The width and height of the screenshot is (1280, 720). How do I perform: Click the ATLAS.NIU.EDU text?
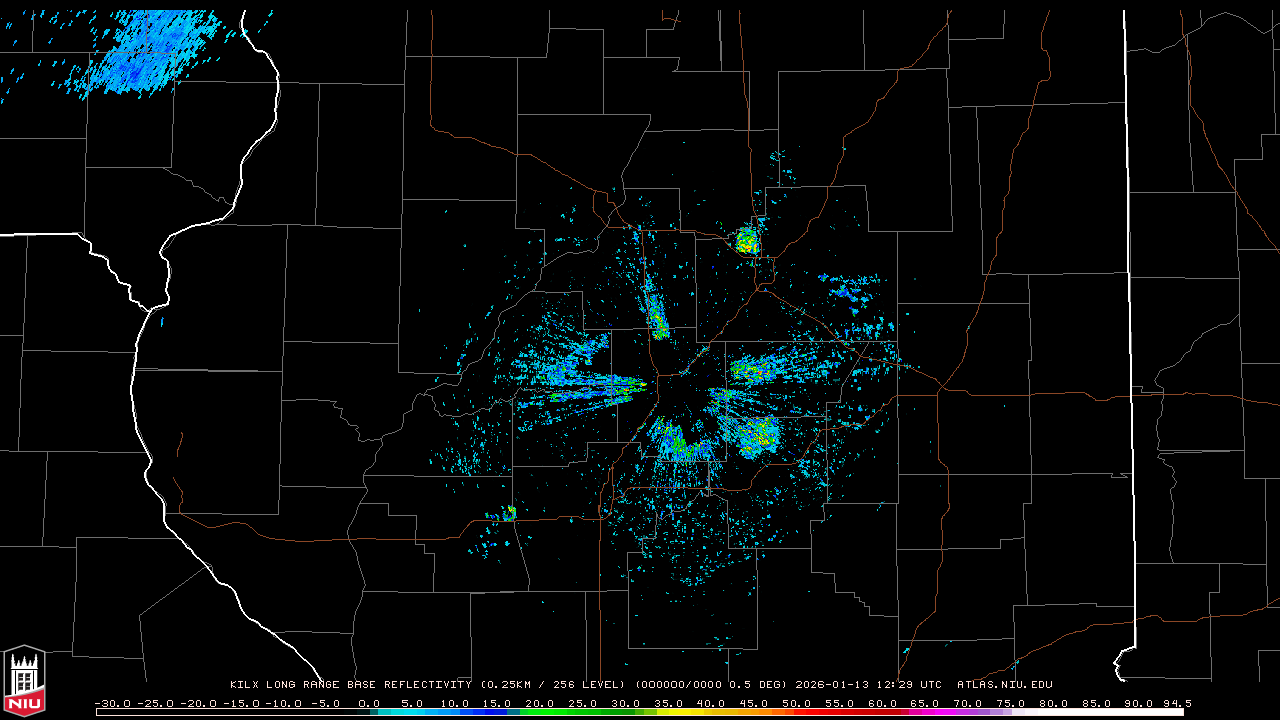1004,685
